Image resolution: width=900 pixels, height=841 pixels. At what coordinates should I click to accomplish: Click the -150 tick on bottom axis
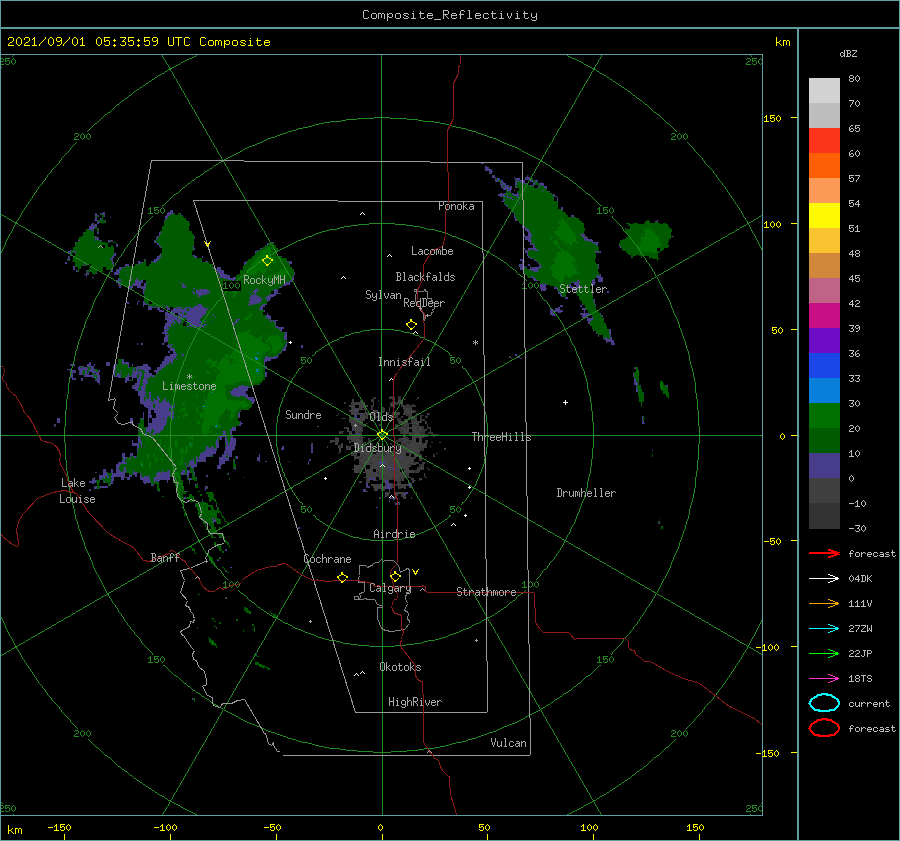point(59,827)
